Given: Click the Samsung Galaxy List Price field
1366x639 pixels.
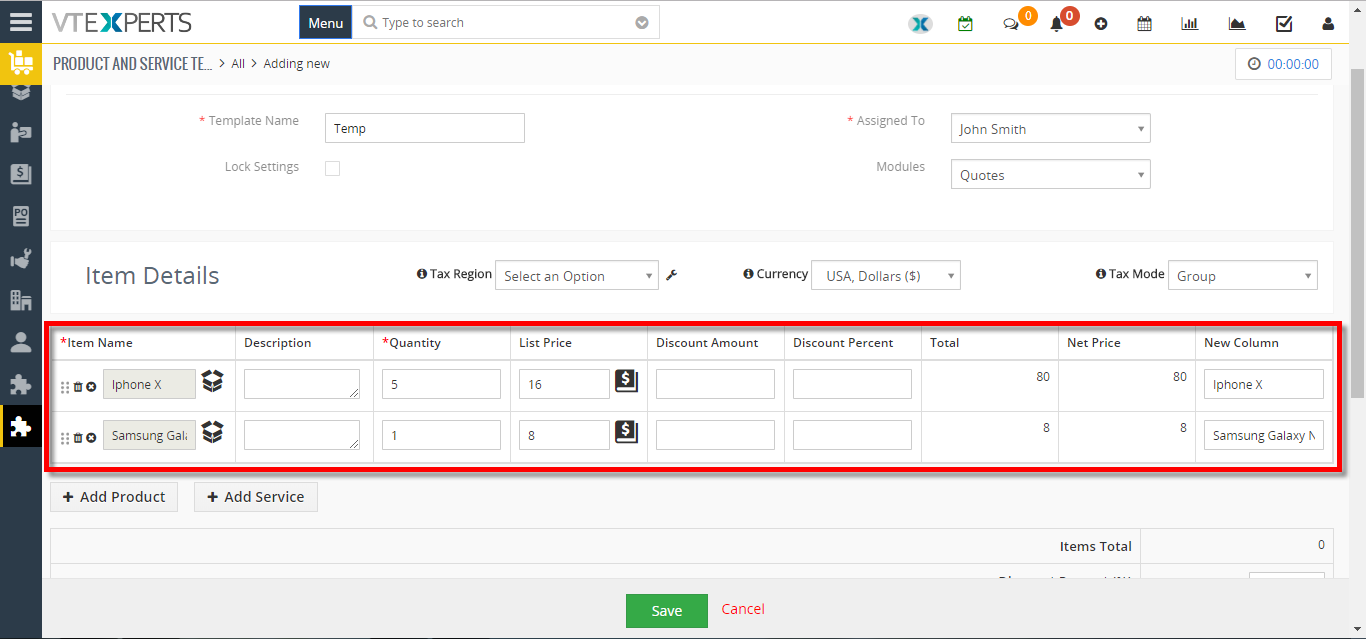Looking at the screenshot, I should 564,435.
